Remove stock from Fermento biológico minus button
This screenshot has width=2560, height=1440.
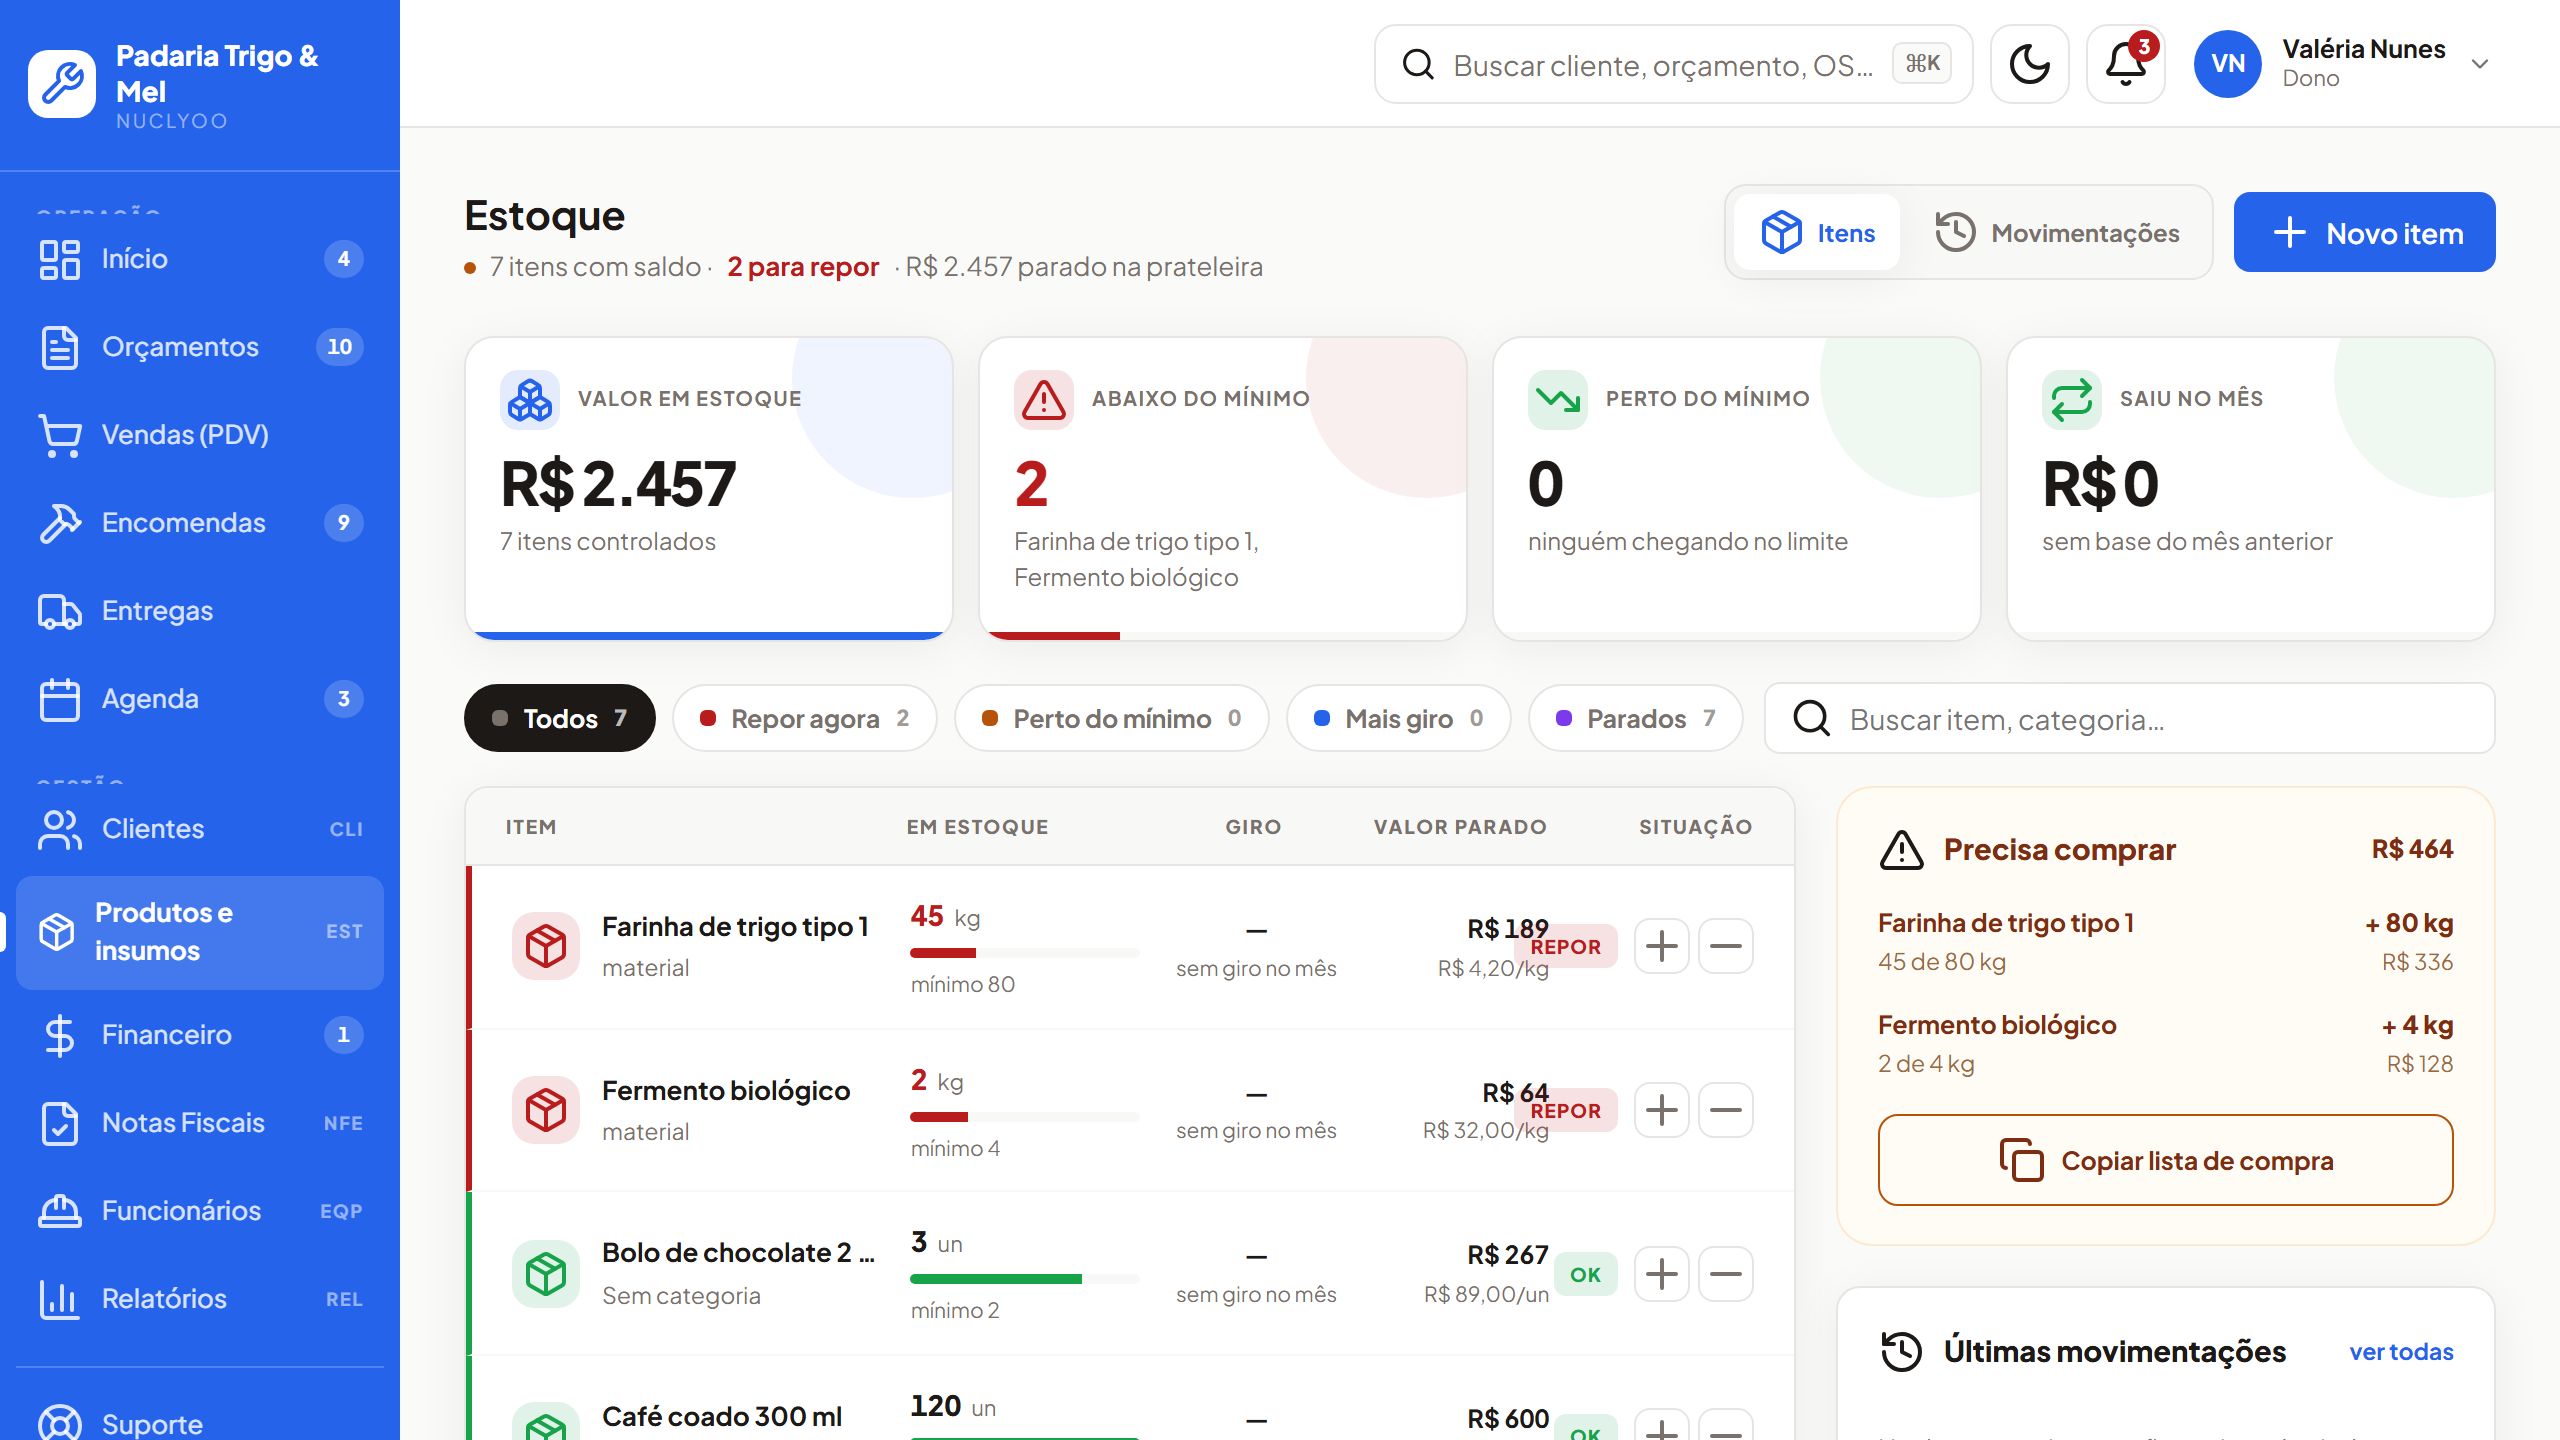point(1726,1110)
